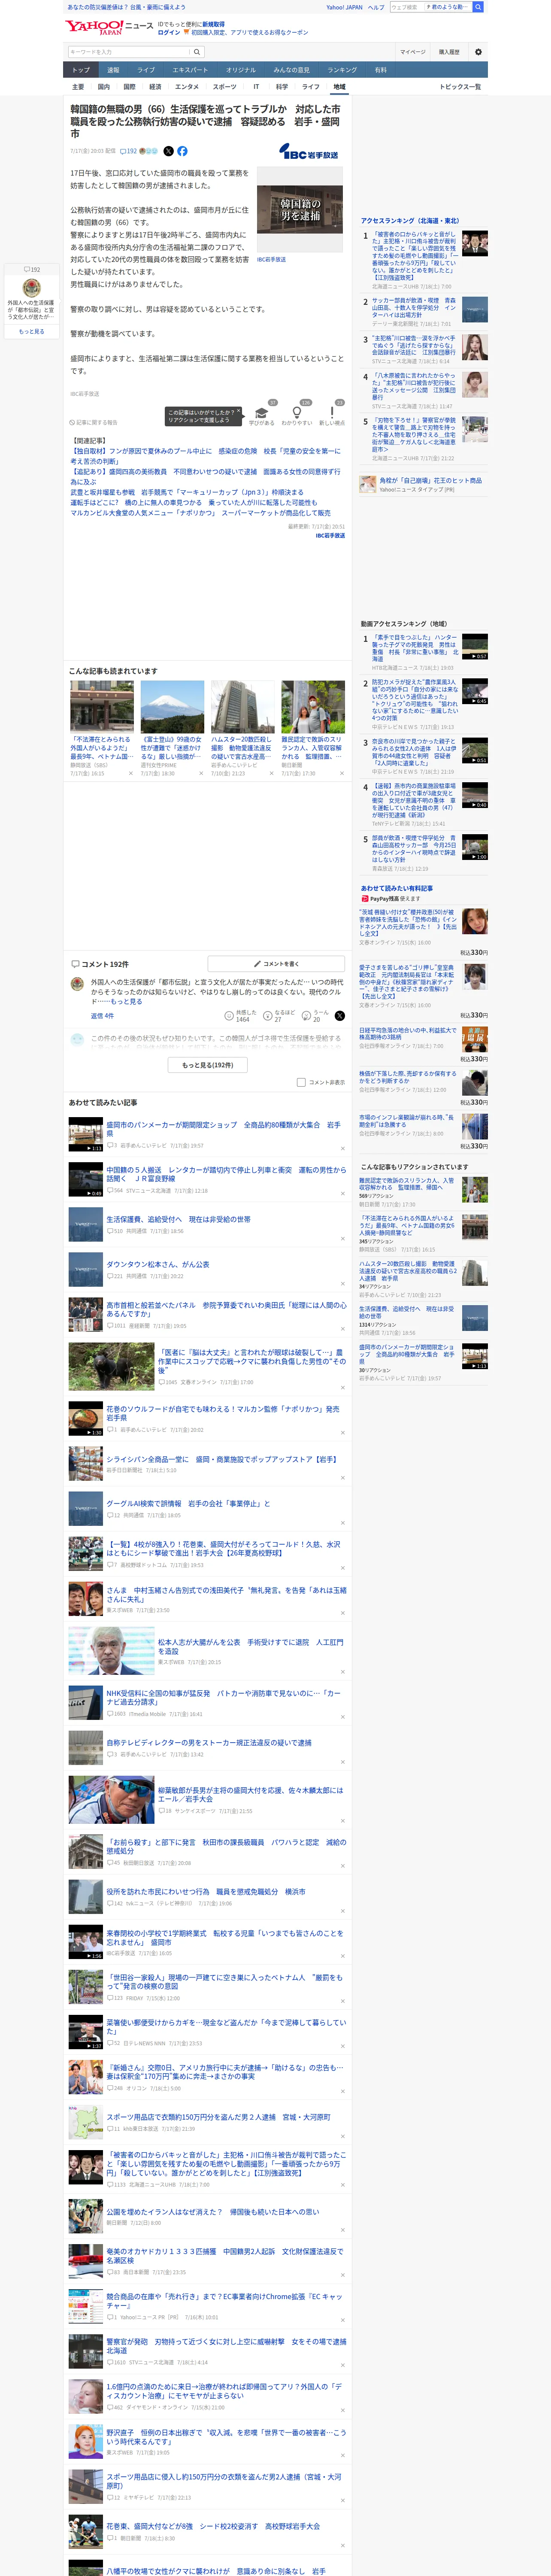Toggle the コメント非表示 checkbox
The image size is (551, 2576).
301,1082
